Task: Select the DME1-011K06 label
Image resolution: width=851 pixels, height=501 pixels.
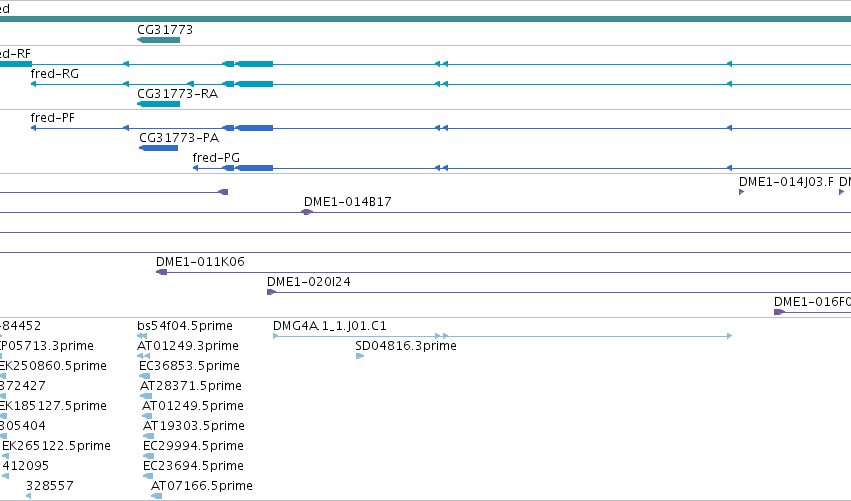Action: click(200, 261)
